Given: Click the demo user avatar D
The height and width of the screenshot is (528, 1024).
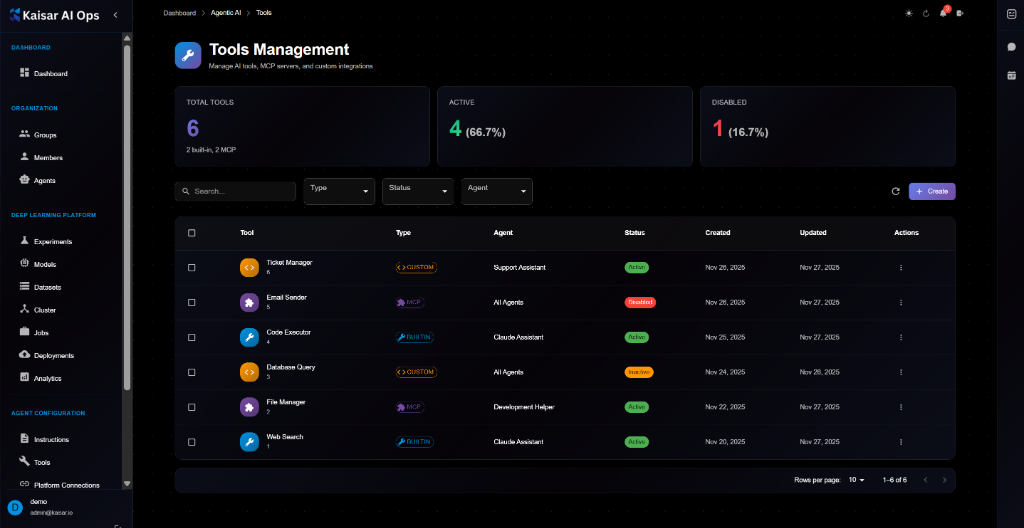Looking at the screenshot, I should coord(15,507).
